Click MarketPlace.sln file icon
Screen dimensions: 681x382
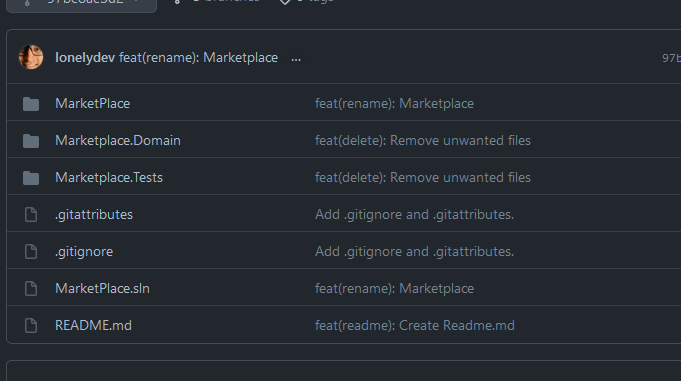pyautogui.click(x=31, y=288)
